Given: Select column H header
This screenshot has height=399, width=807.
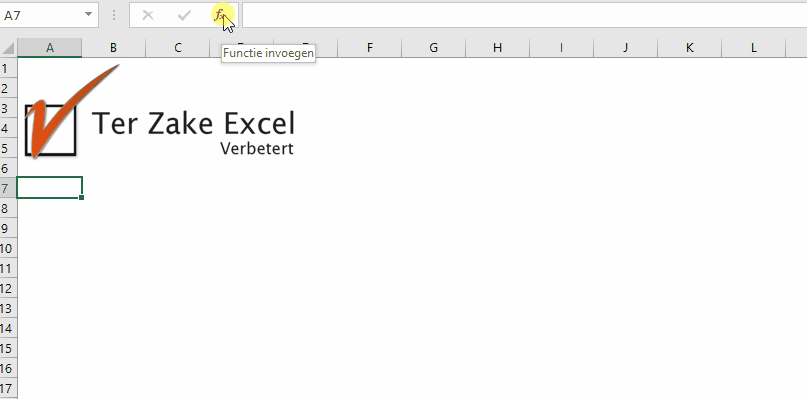Looking at the screenshot, I should (x=497, y=48).
